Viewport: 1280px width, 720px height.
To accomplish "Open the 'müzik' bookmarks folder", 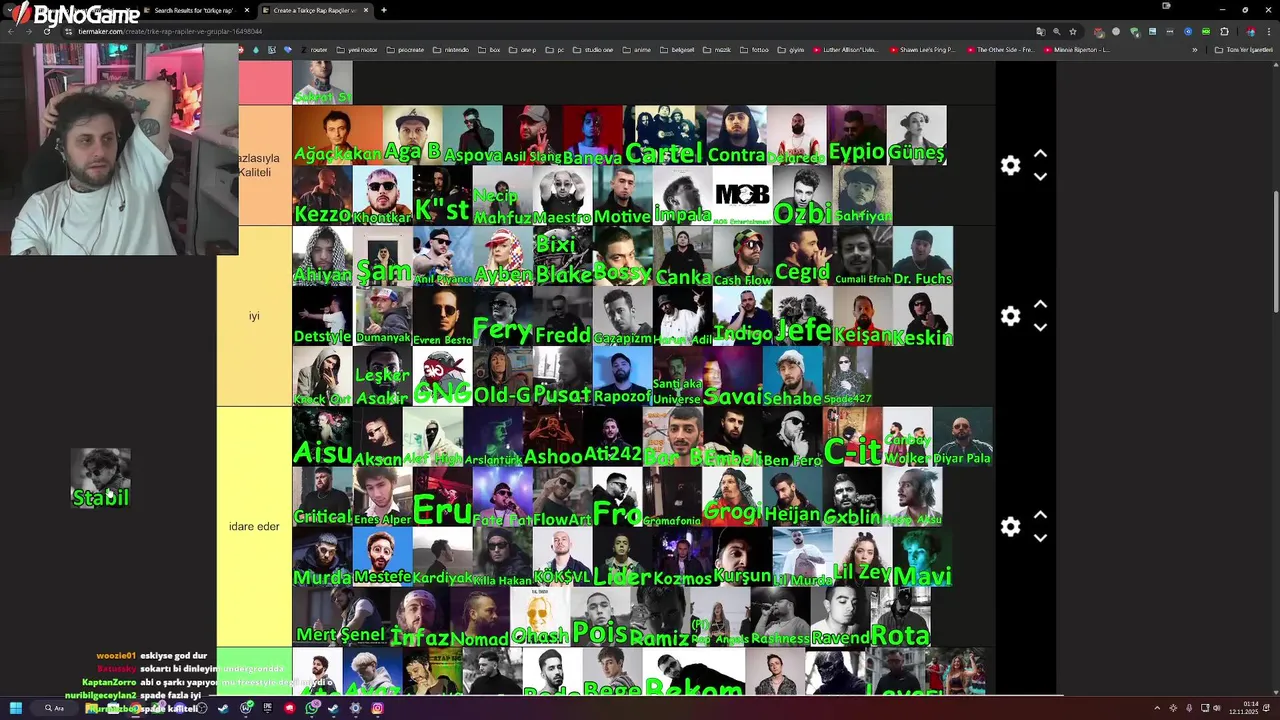I will (719, 50).
